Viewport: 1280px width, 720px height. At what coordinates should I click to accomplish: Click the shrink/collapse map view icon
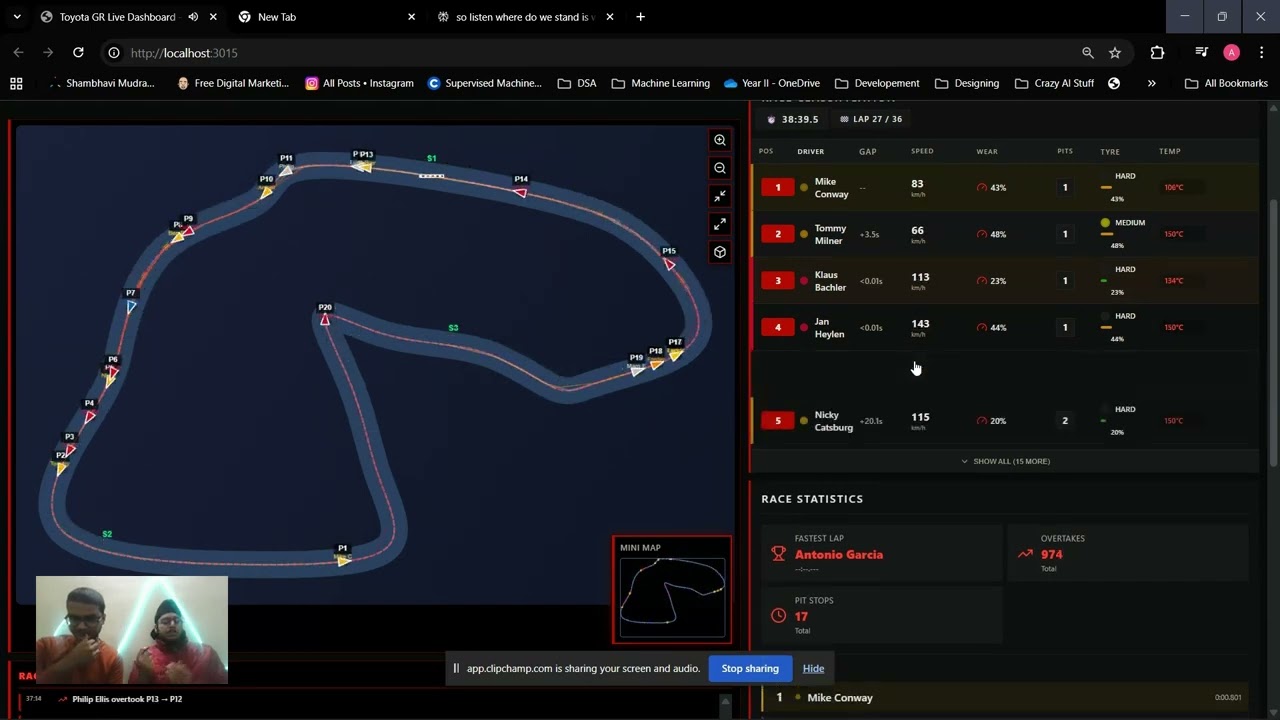(719, 196)
